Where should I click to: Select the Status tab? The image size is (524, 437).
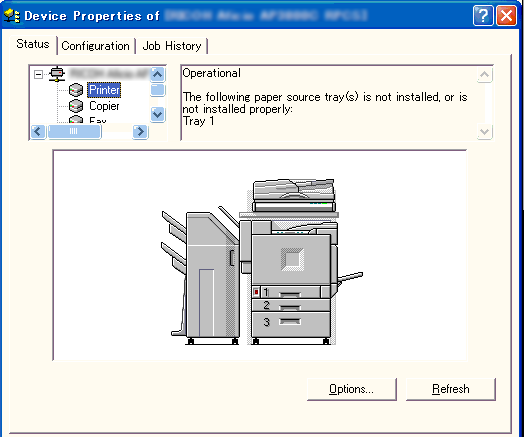pyautogui.click(x=33, y=44)
